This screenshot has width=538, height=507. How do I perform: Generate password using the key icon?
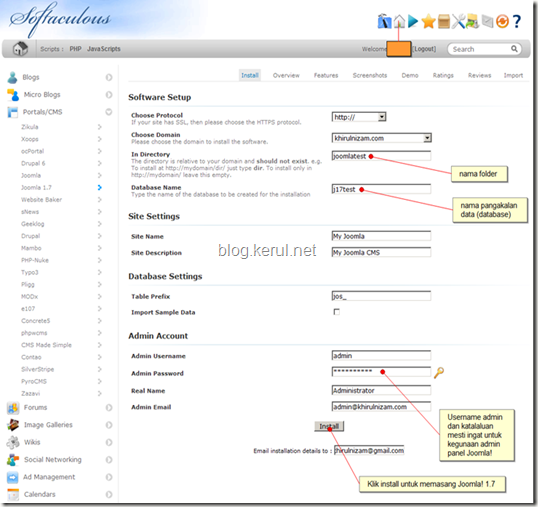(x=439, y=372)
